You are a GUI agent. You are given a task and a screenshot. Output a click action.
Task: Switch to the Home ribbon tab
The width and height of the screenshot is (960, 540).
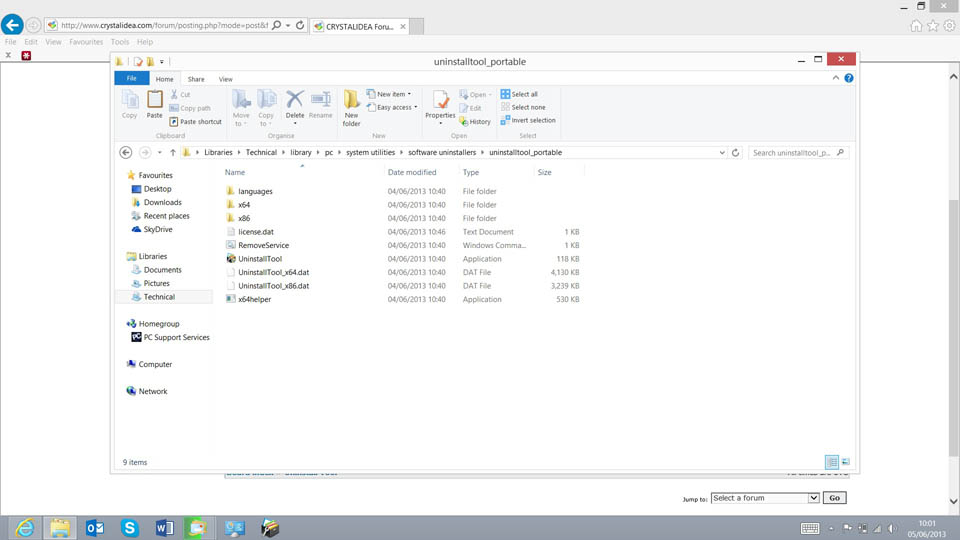(x=164, y=79)
